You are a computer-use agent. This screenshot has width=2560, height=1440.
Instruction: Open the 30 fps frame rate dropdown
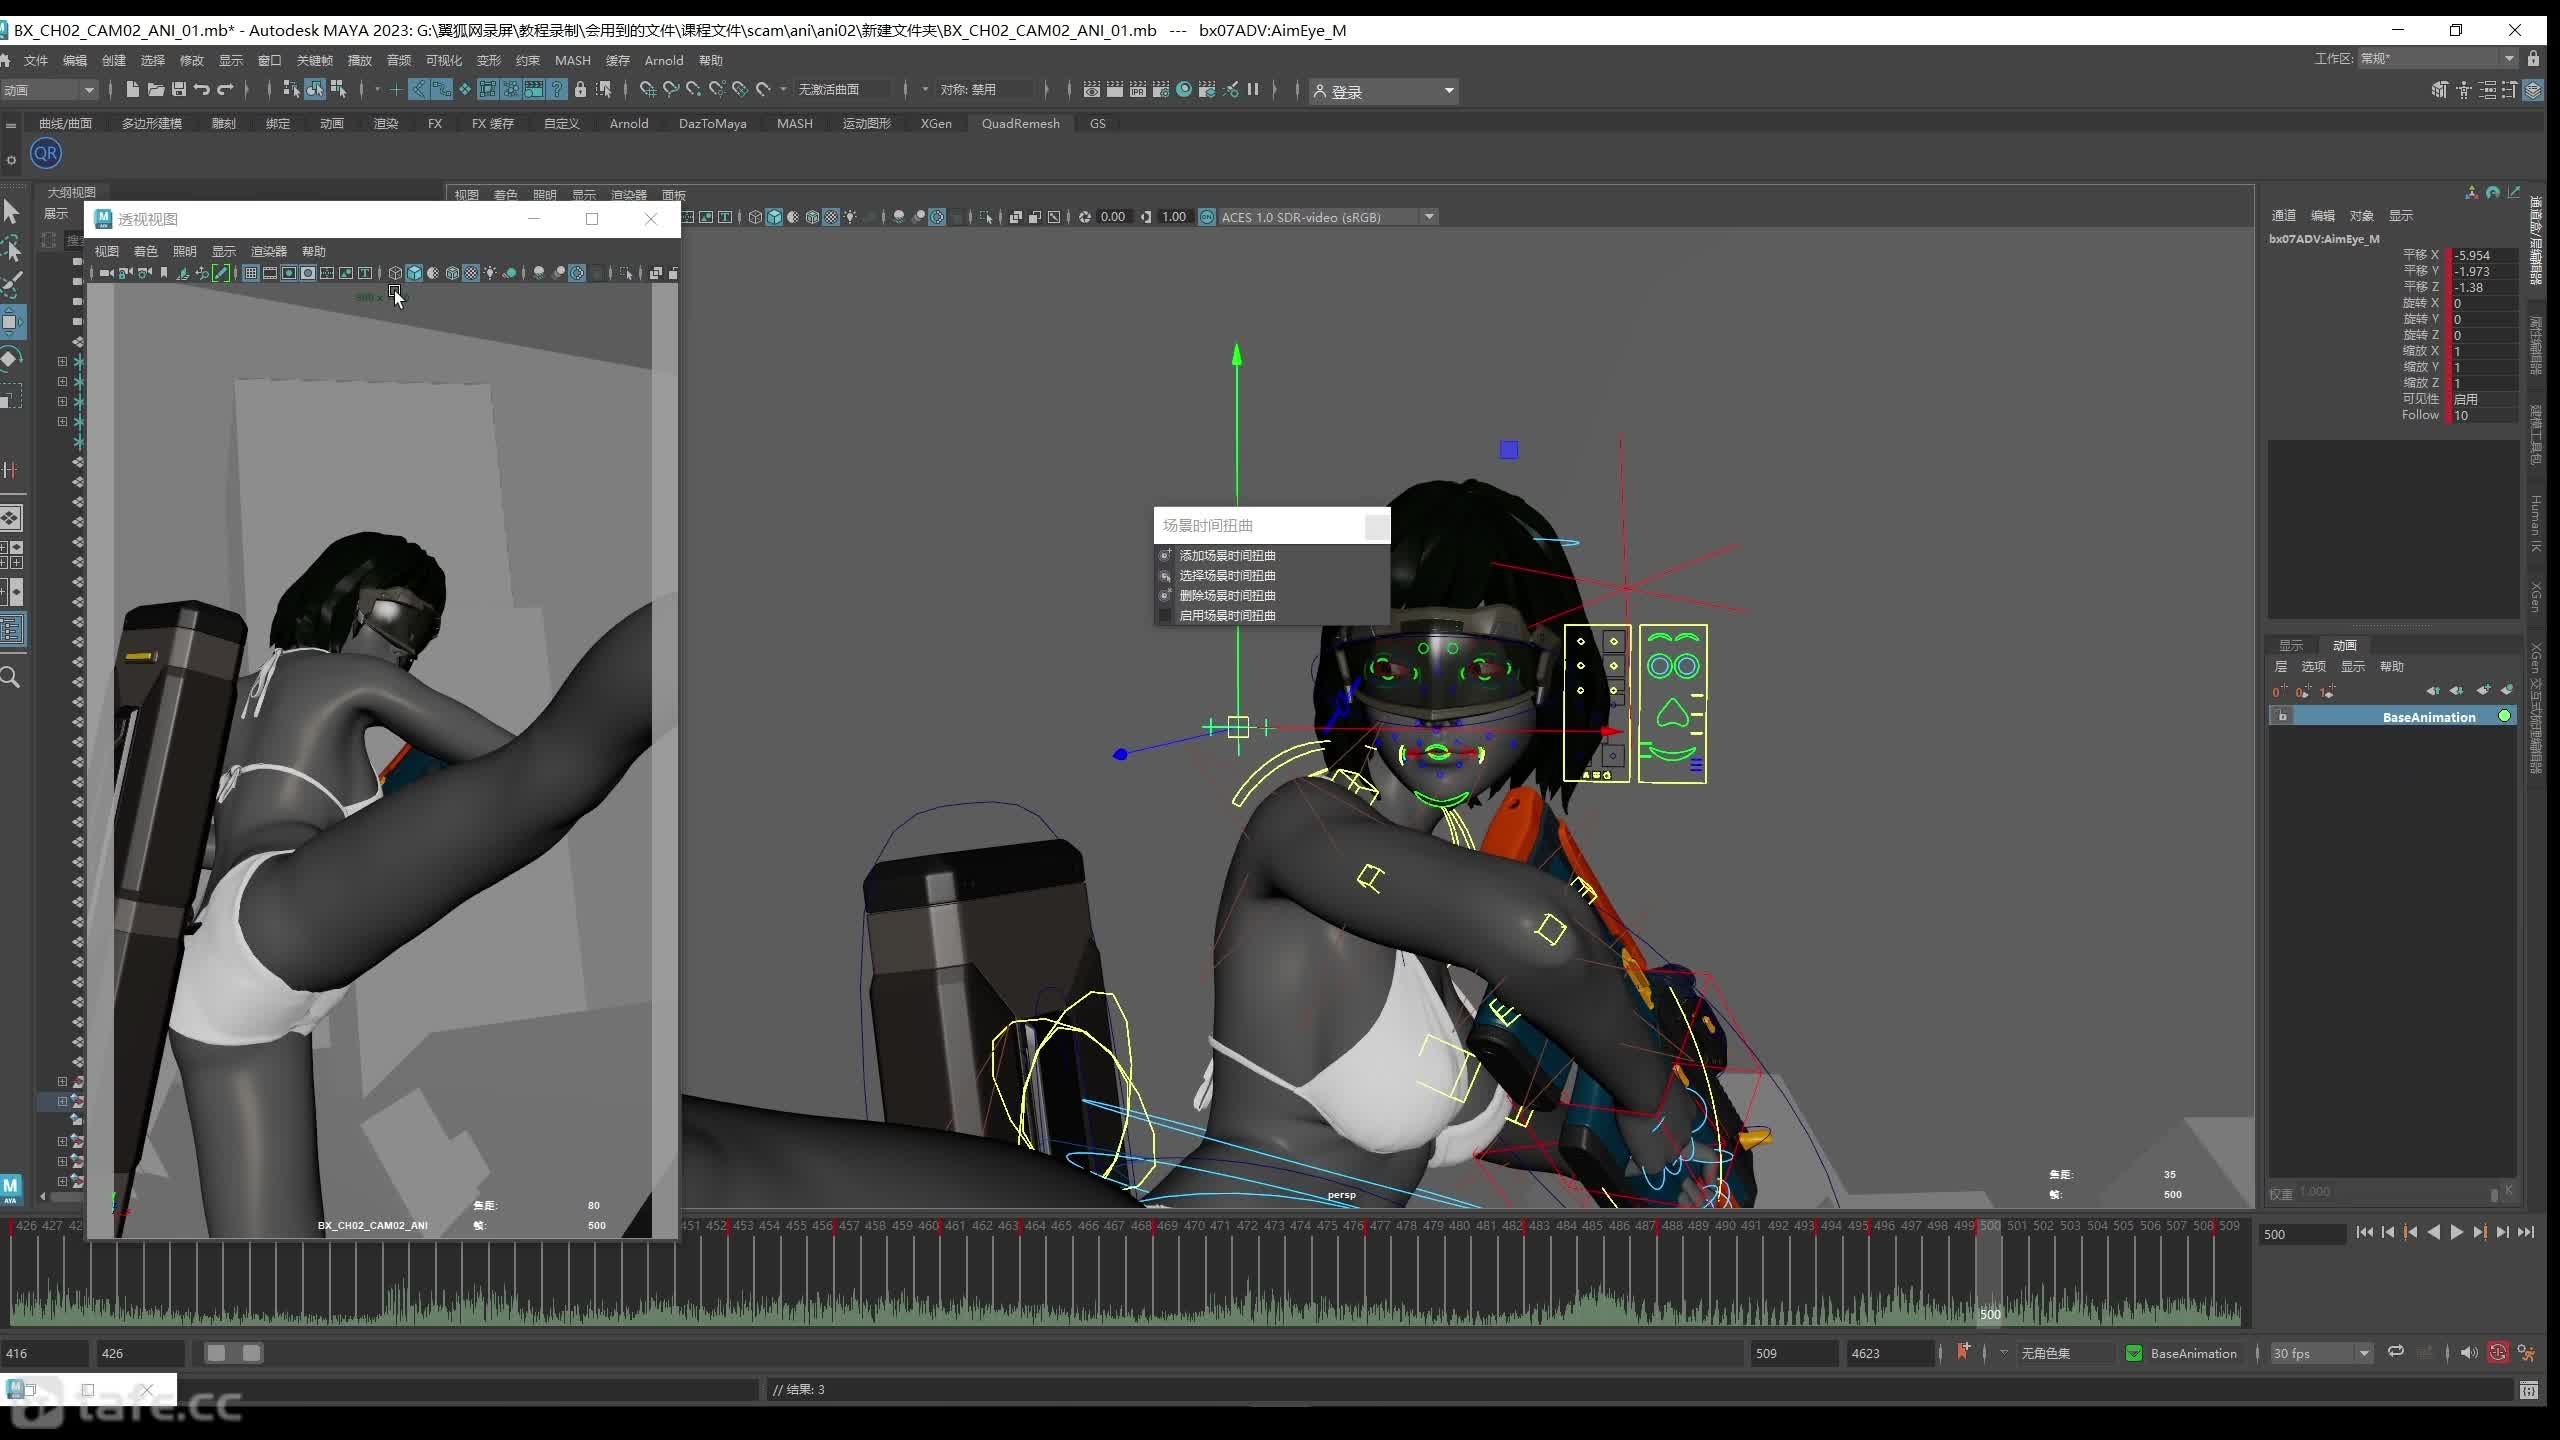[x=2320, y=1353]
